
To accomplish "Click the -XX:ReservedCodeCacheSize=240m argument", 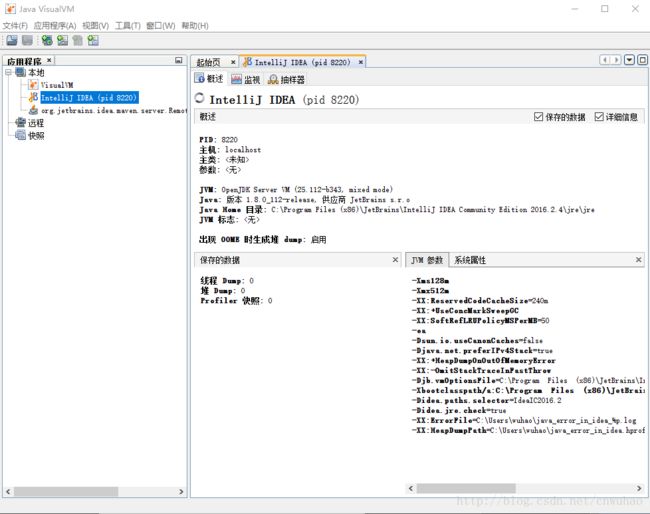I will pos(480,301).
